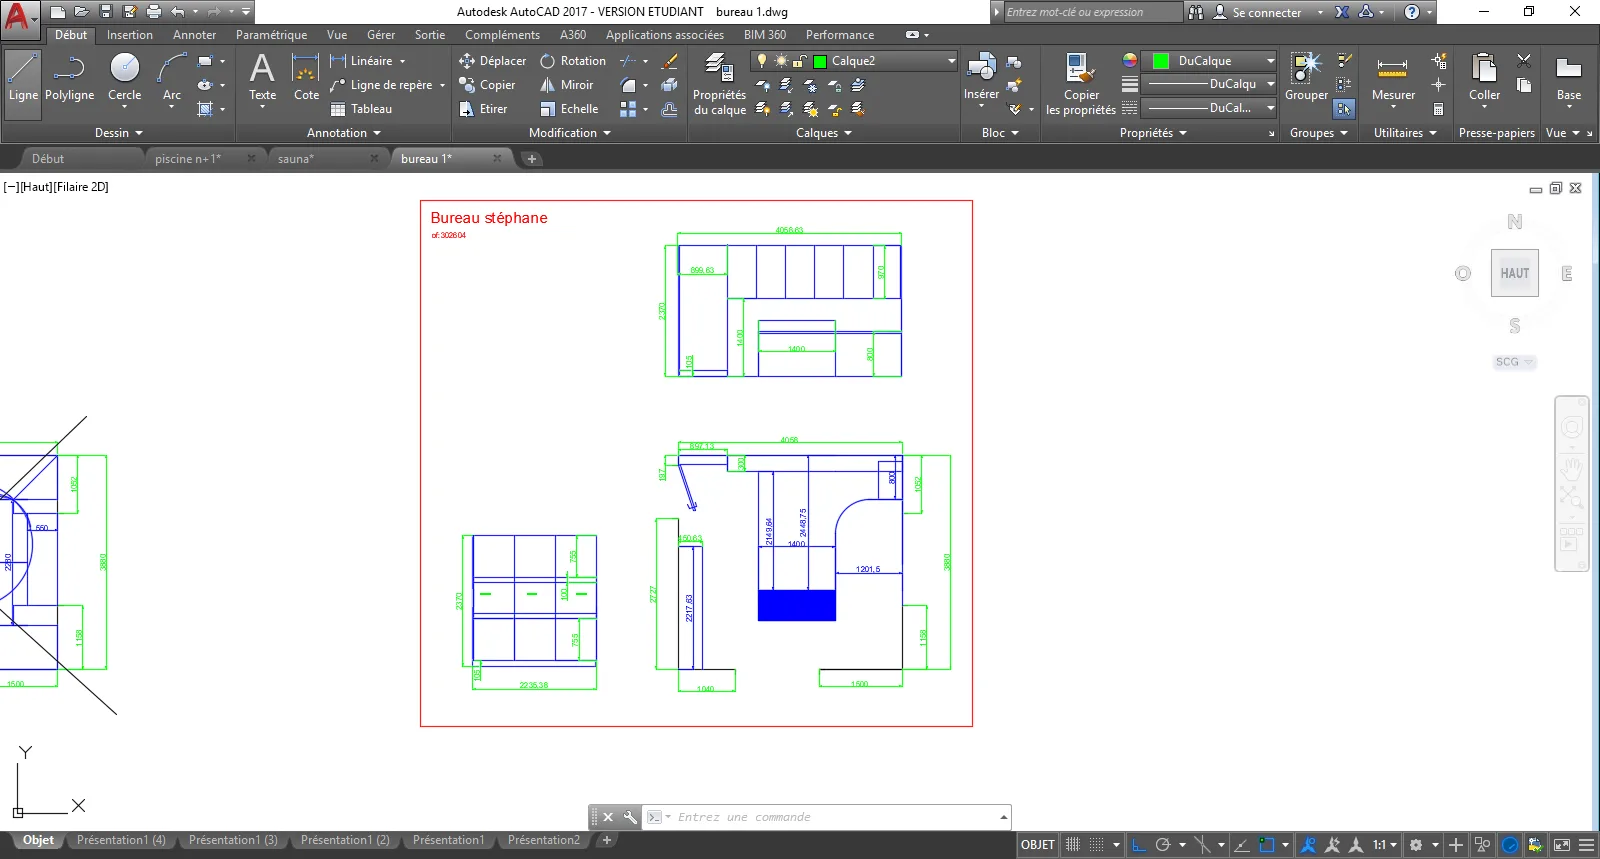Image resolution: width=1600 pixels, height=859 pixels.
Task: Expand the Annotation panel
Action: (344, 133)
